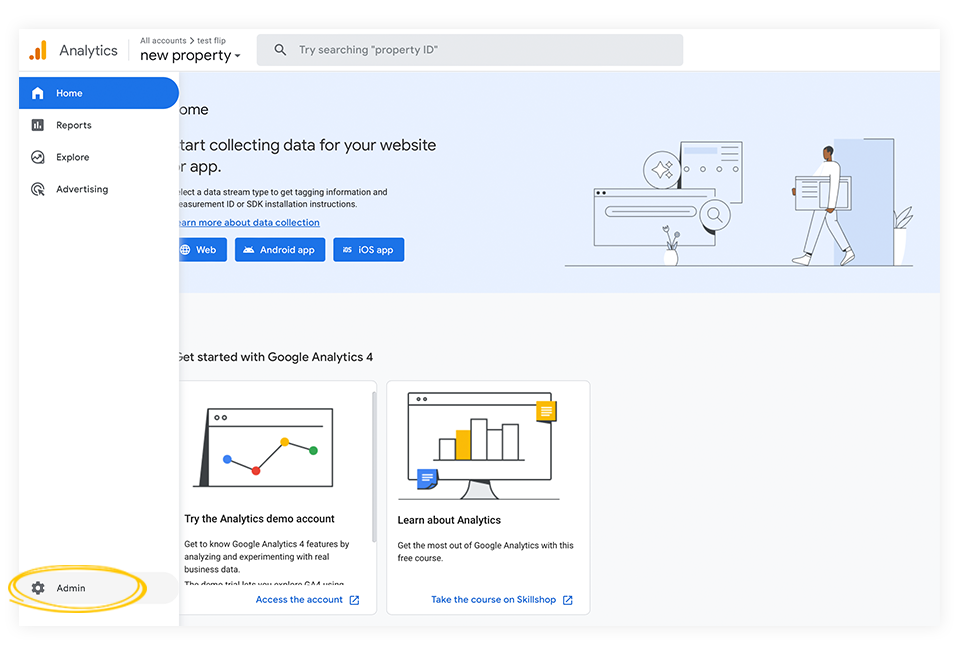Click the globe icon on the Web button
This screenshot has width=960, height=655.
pyautogui.click(x=188, y=249)
